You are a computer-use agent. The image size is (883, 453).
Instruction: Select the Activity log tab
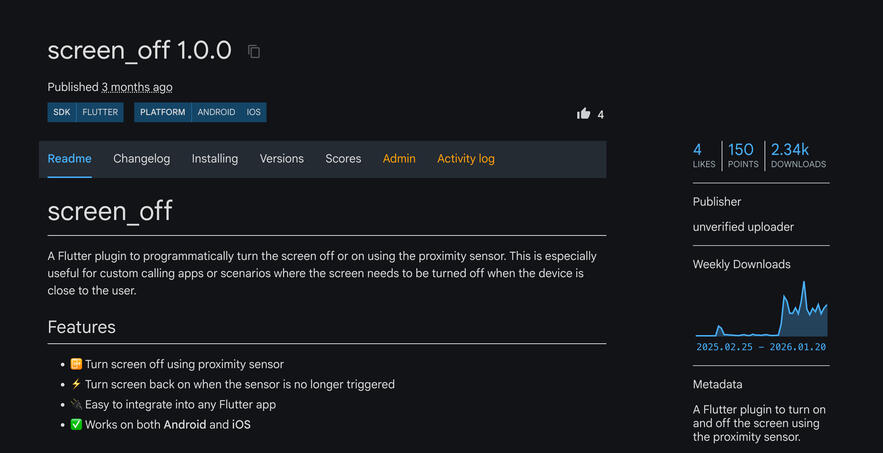[x=466, y=159]
